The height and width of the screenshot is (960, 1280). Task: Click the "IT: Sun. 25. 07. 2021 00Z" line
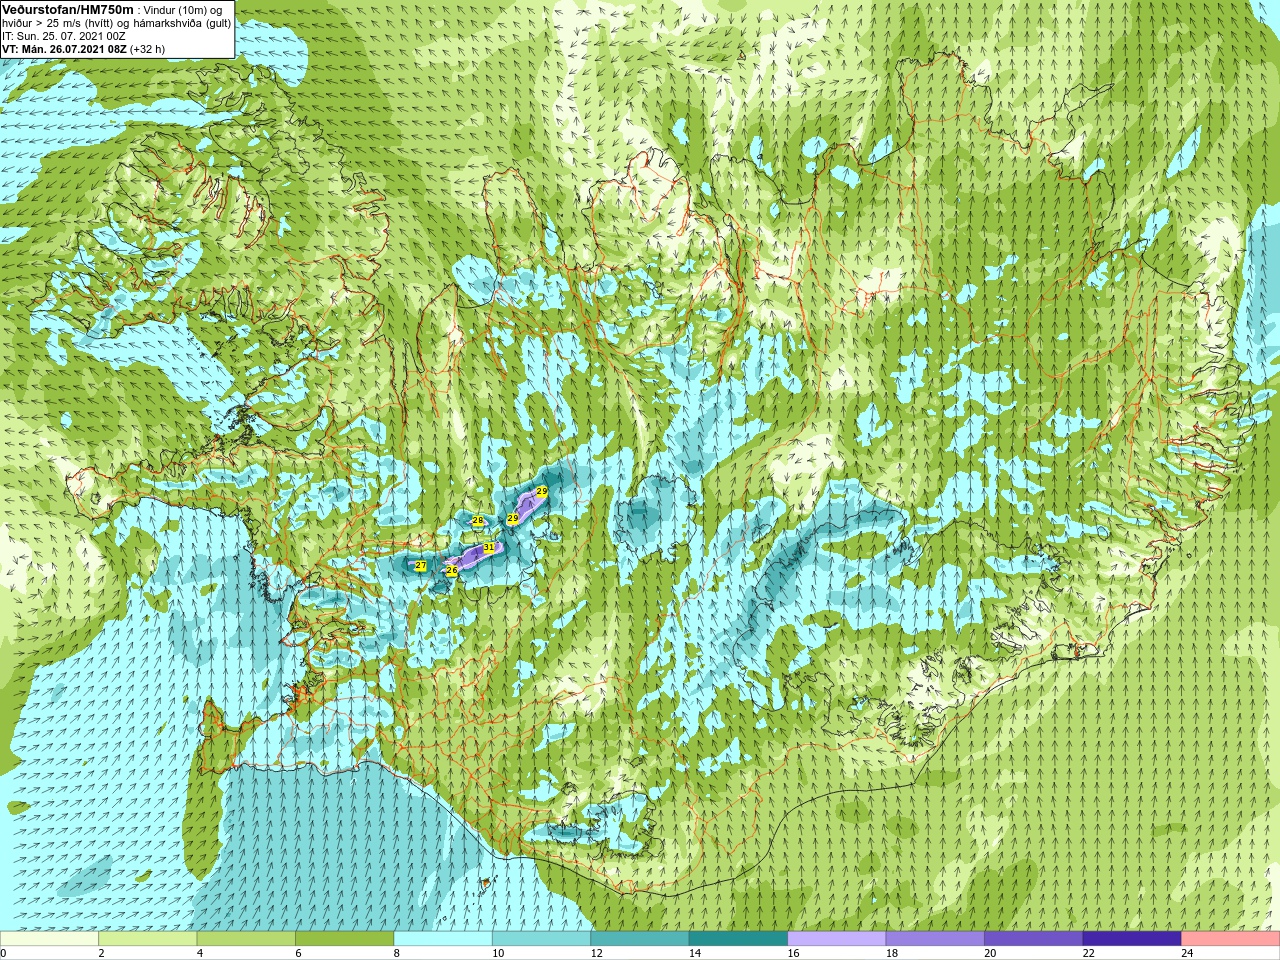pyautogui.click(x=64, y=36)
